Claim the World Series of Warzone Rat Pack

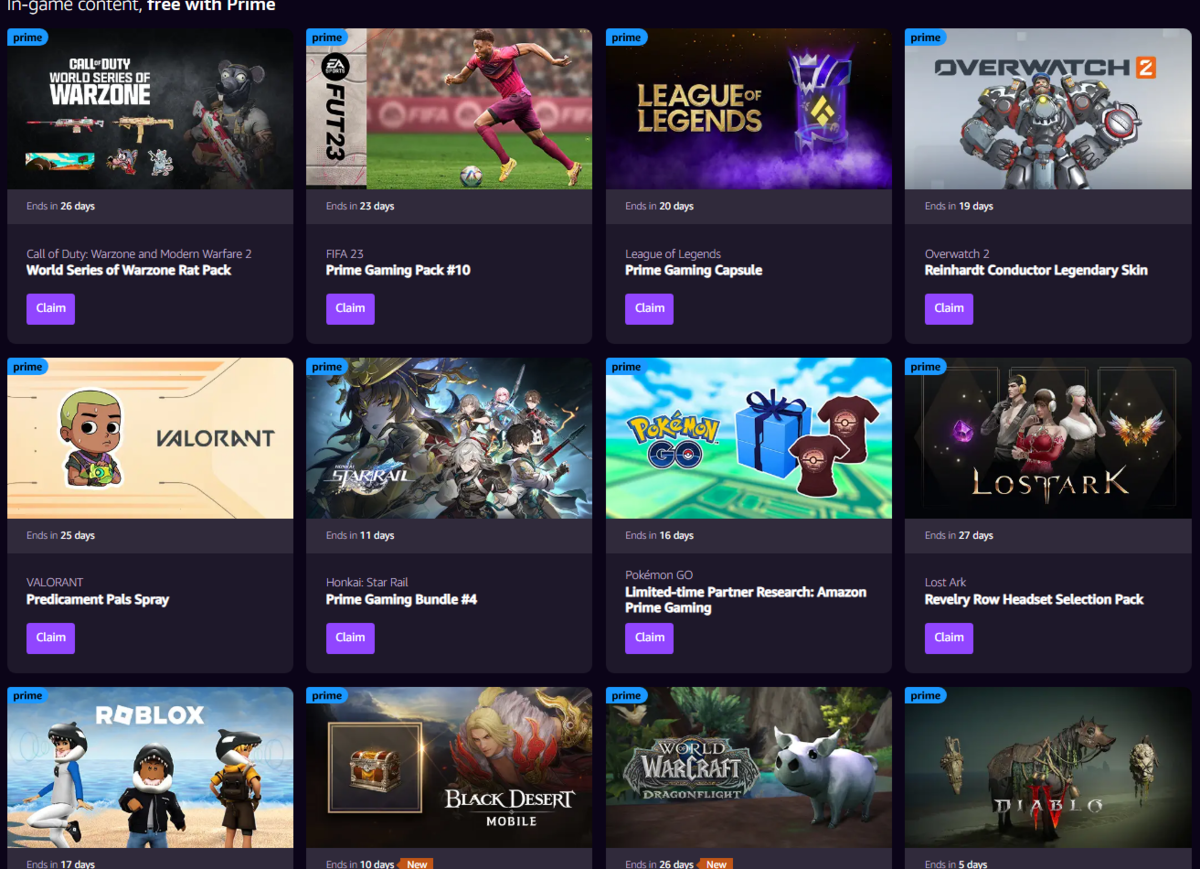point(50,308)
